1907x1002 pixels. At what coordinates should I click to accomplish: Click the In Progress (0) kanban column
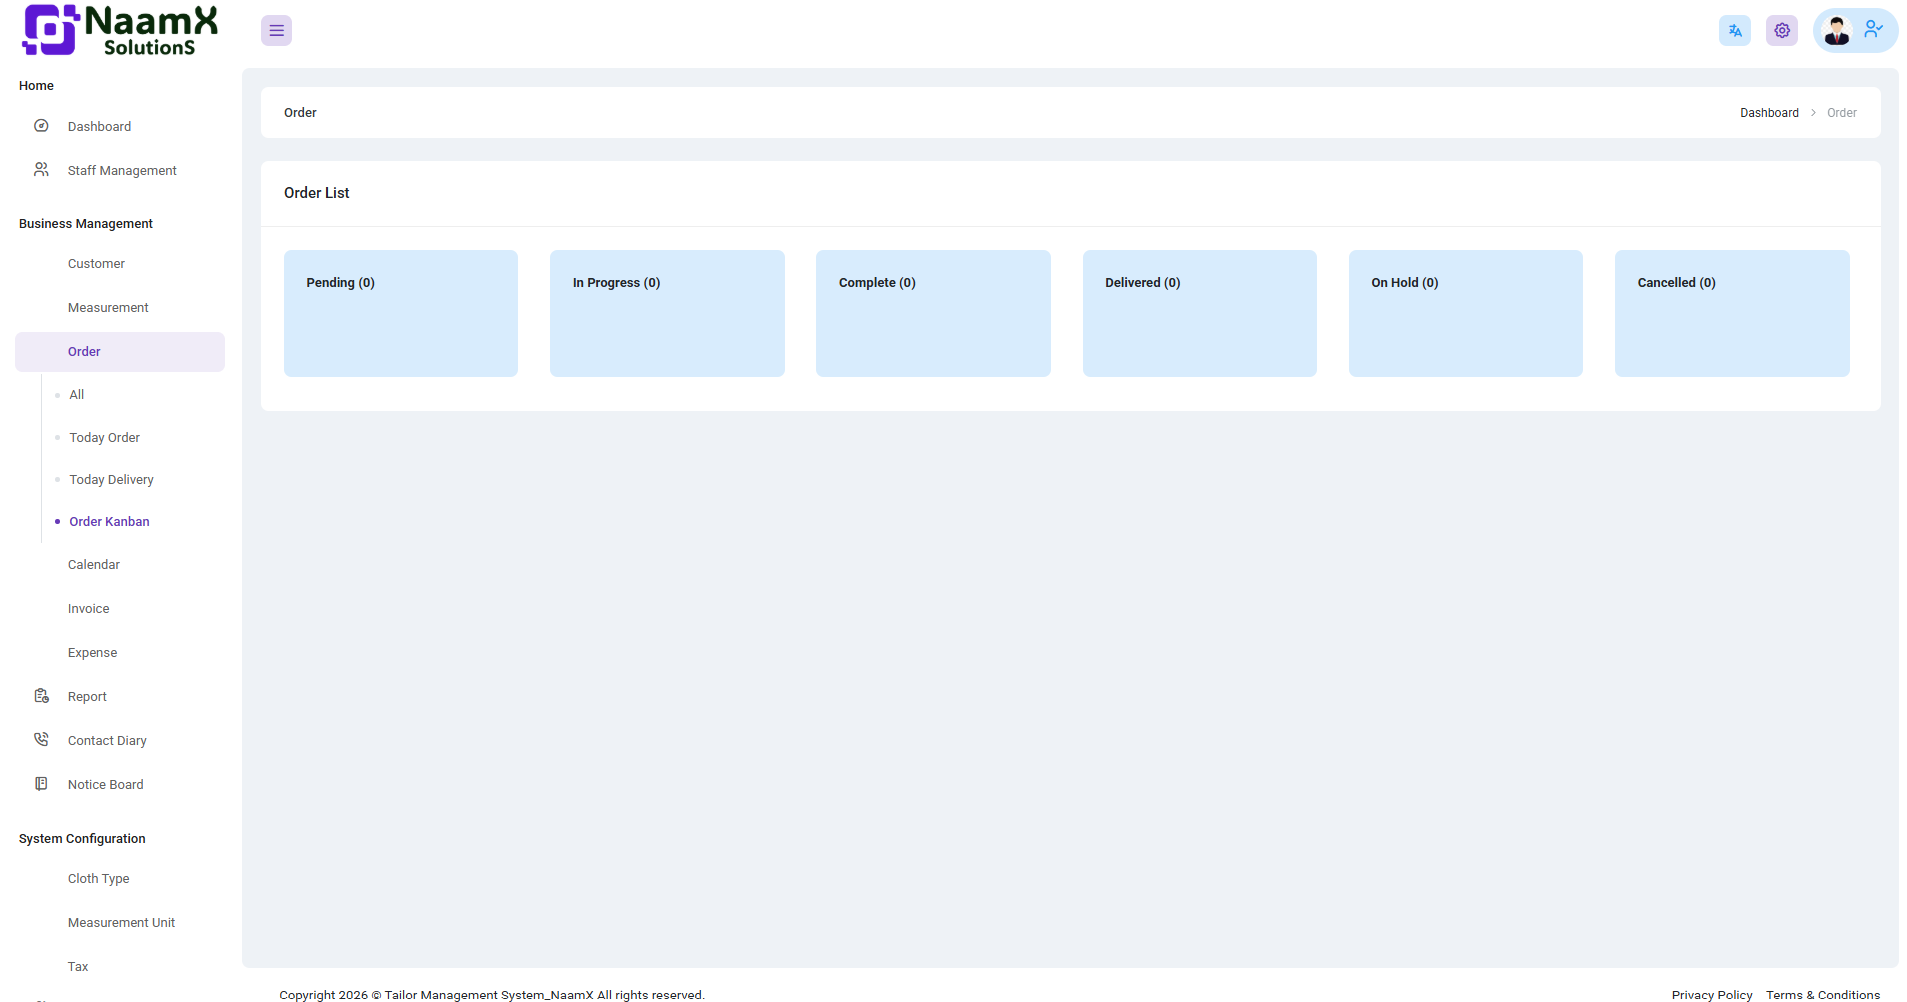click(x=667, y=313)
